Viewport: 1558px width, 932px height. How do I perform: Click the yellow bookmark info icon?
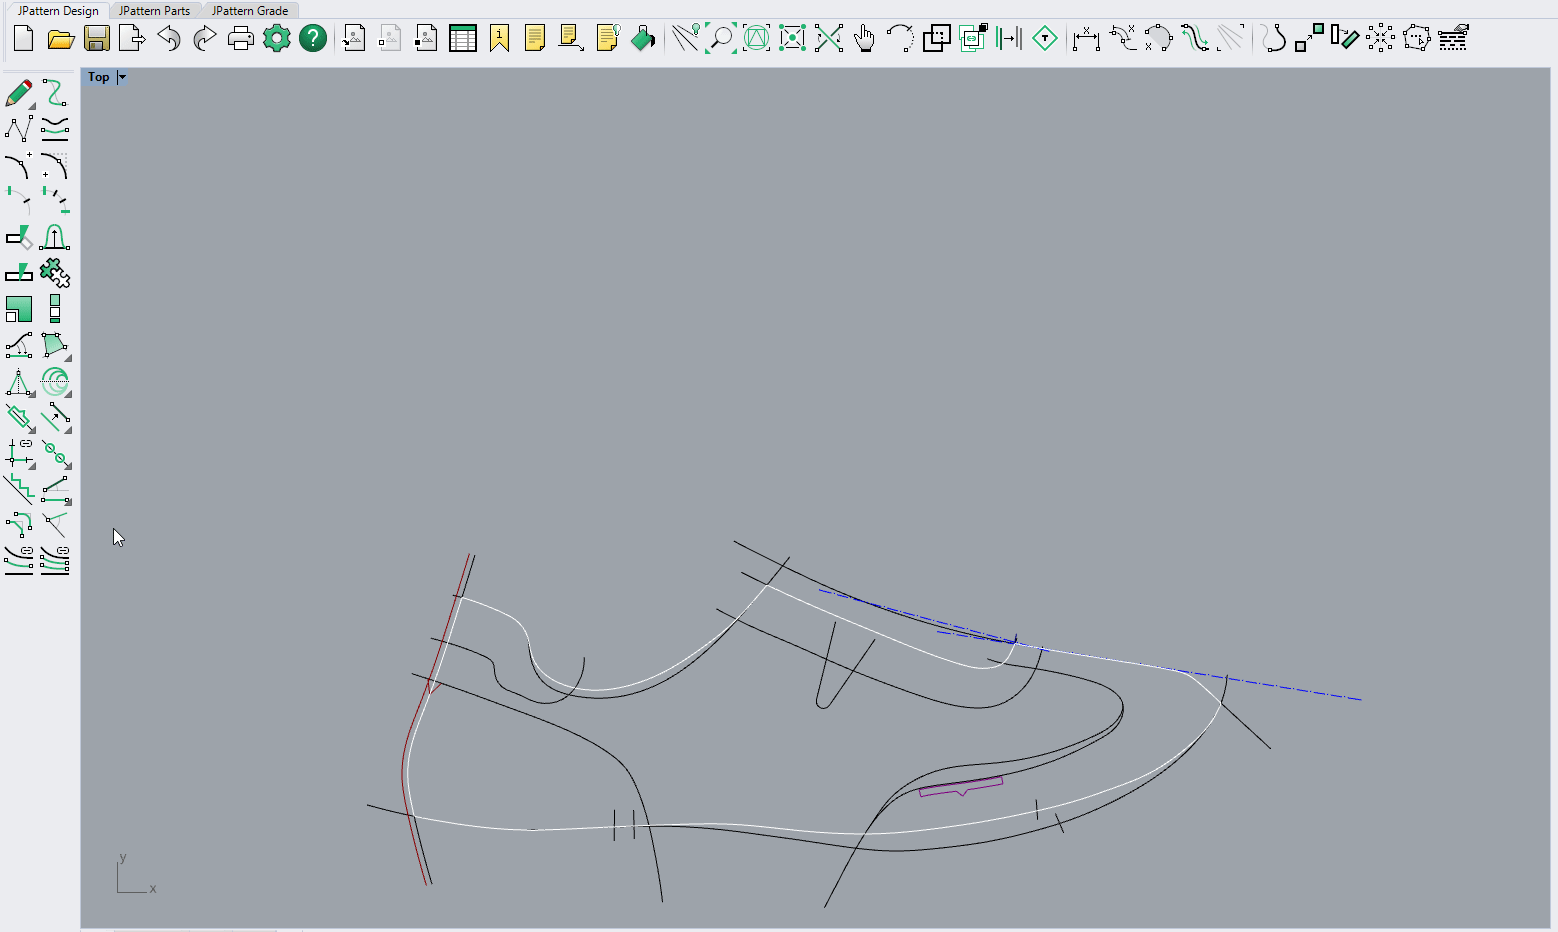[x=499, y=39]
